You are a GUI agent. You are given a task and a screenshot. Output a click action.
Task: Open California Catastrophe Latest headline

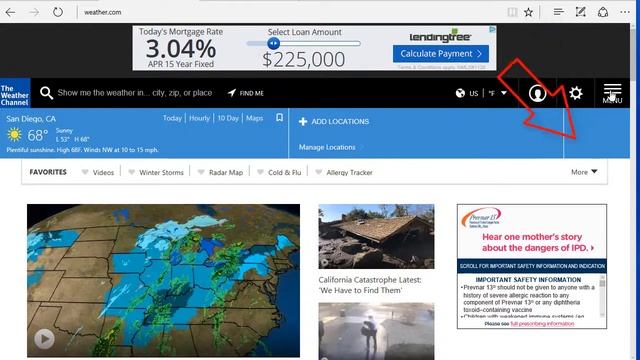pos(370,285)
